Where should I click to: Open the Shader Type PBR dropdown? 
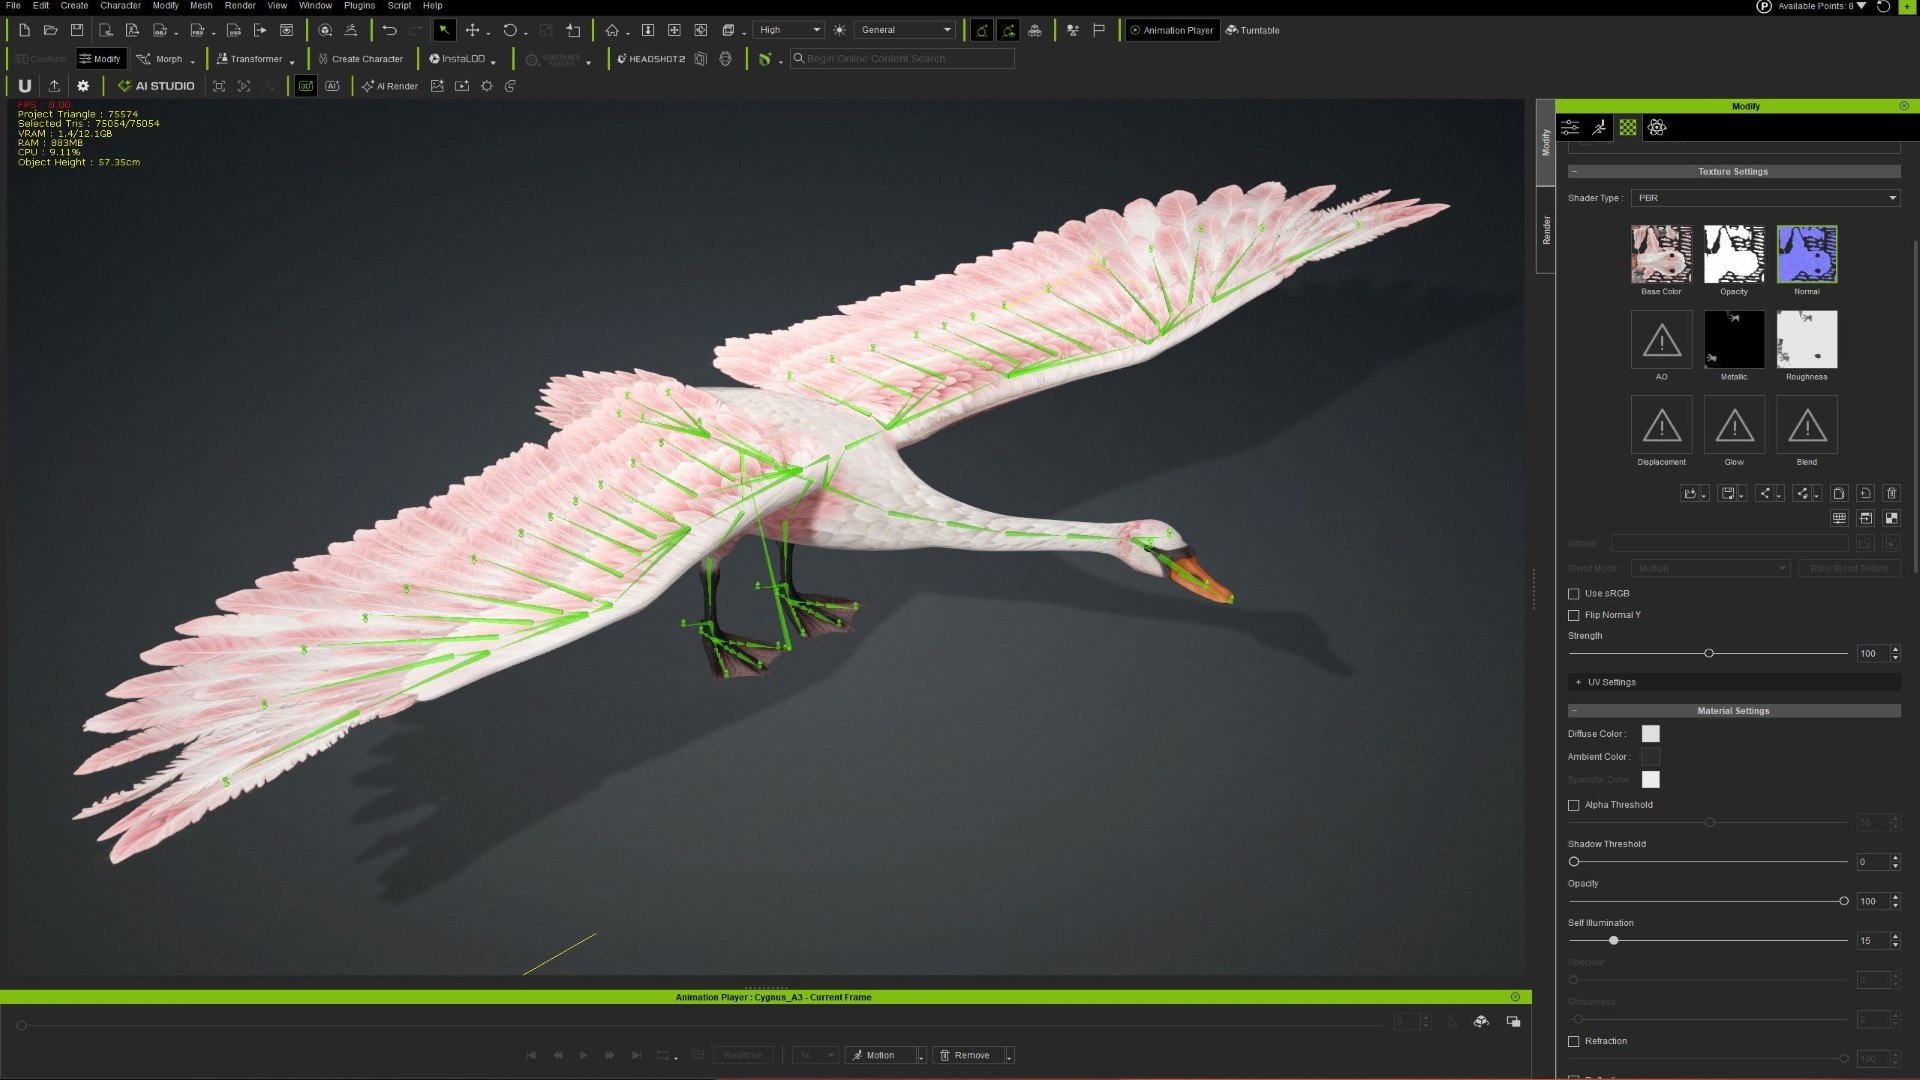point(1765,198)
